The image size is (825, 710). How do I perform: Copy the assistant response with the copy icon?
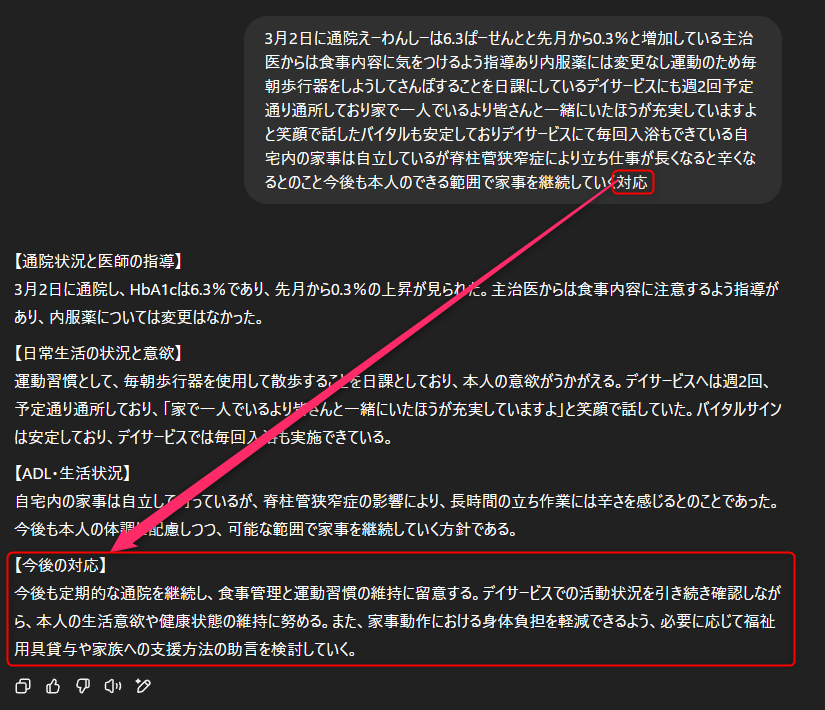[23, 686]
